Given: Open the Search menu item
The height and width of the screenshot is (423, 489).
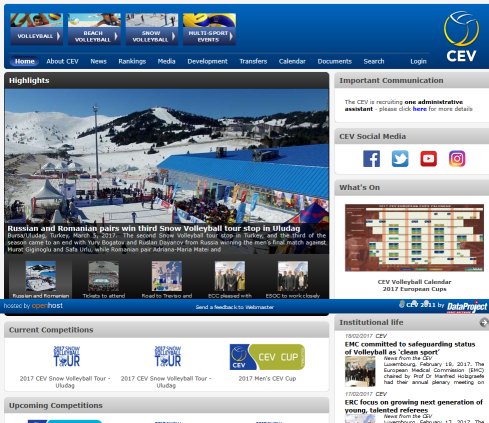Looking at the screenshot, I should [x=374, y=61].
